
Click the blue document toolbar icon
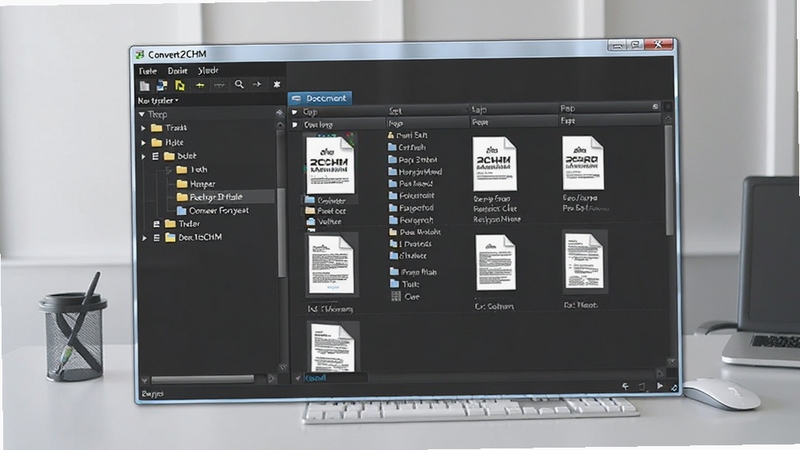pyautogui.click(x=162, y=85)
